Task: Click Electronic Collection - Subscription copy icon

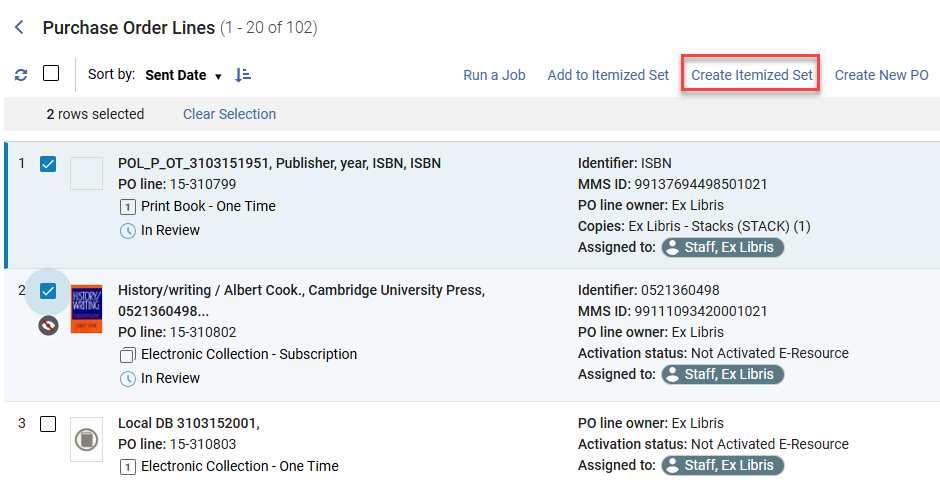Action: (x=127, y=355)
